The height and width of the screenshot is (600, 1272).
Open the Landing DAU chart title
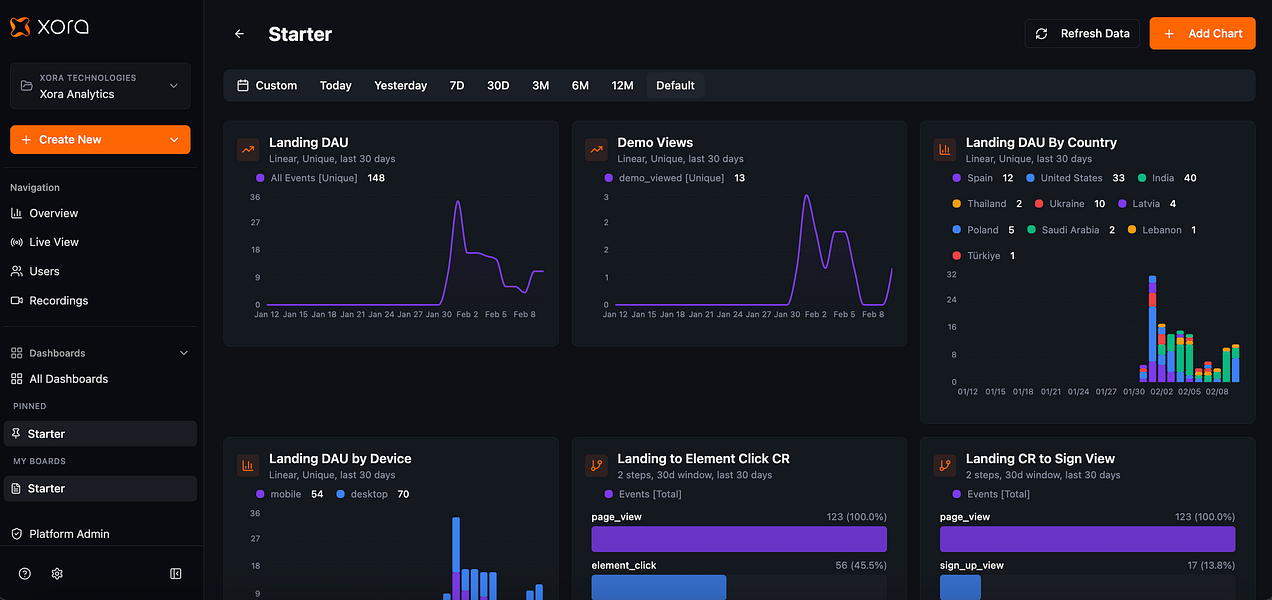point(309,143)
